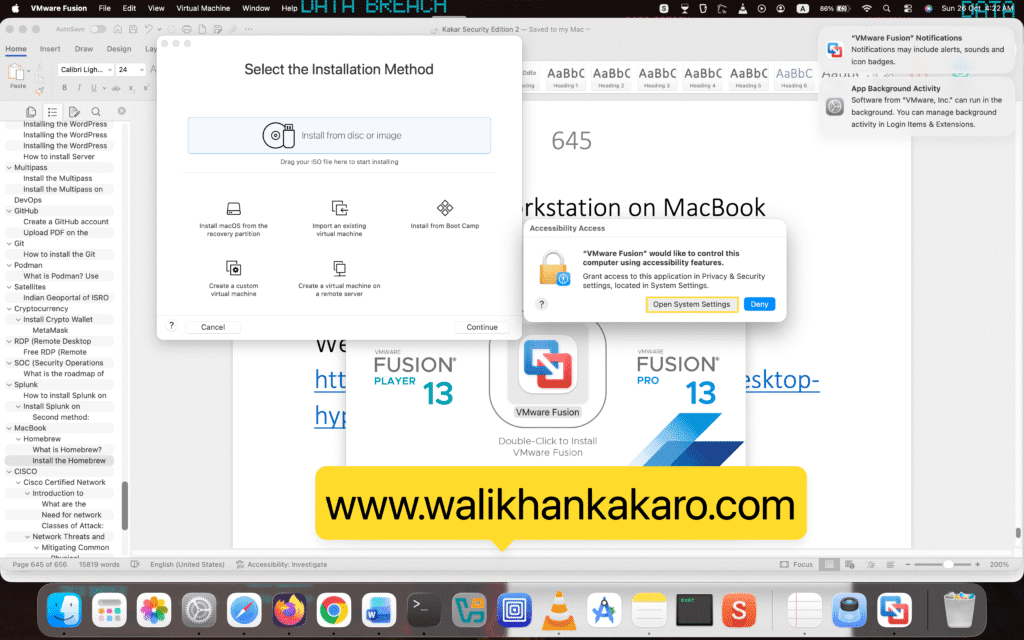The height and width of the screenshot is (640, 1024).
Task: Choose Create a custom virtual machine
Action: click(234, 272)
